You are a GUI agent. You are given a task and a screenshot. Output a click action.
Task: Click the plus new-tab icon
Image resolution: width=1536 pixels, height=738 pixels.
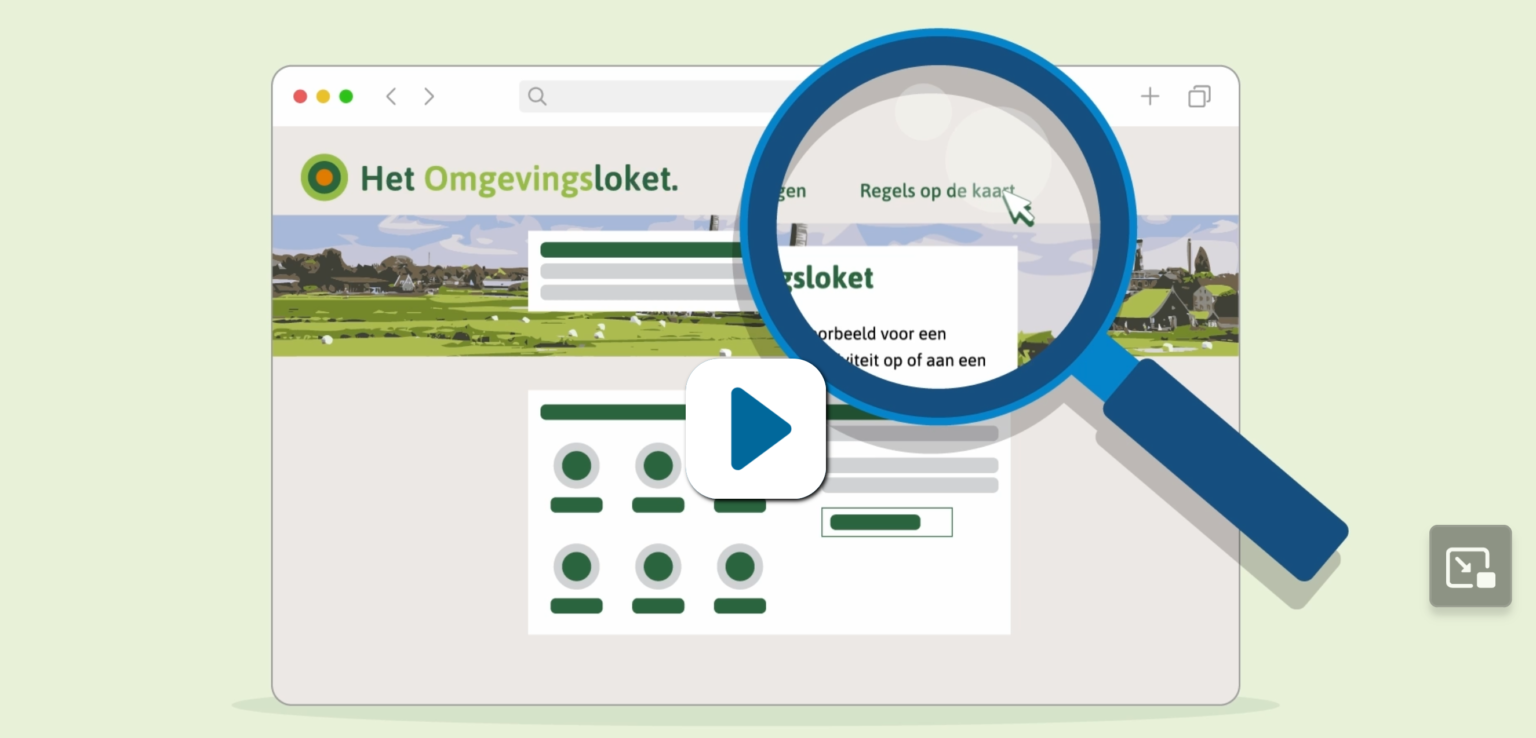point(1150,97)
